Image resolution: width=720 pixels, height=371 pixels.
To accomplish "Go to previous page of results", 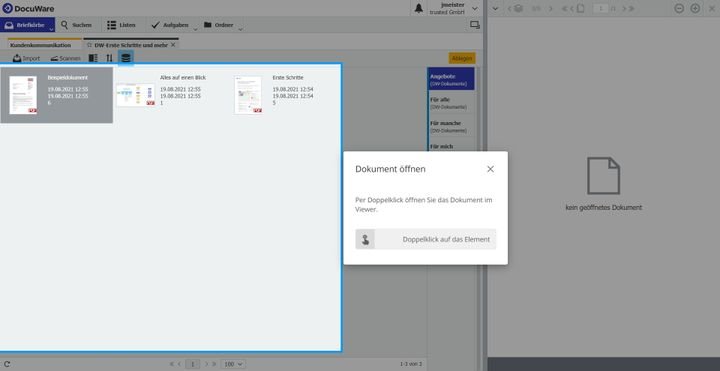I will coord(180,364).
